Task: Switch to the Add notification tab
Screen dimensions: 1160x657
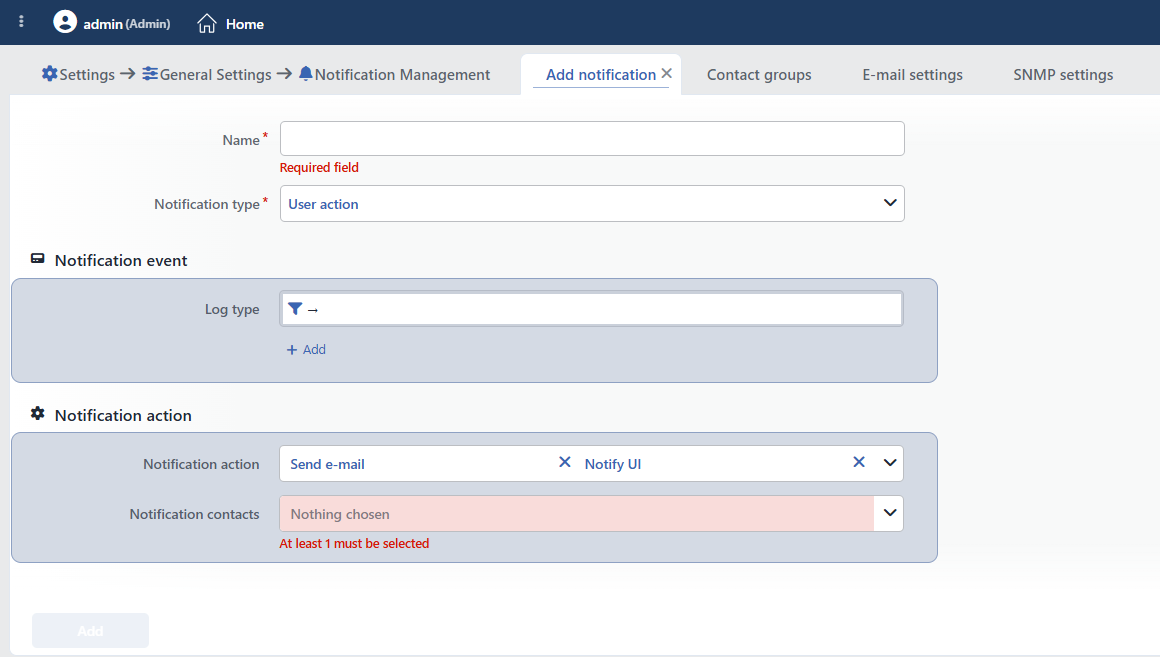Action: tap(601, 75)
